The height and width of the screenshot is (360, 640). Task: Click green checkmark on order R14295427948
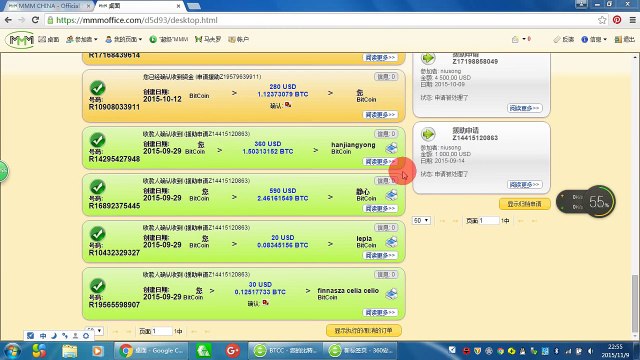tap(98, 140)
